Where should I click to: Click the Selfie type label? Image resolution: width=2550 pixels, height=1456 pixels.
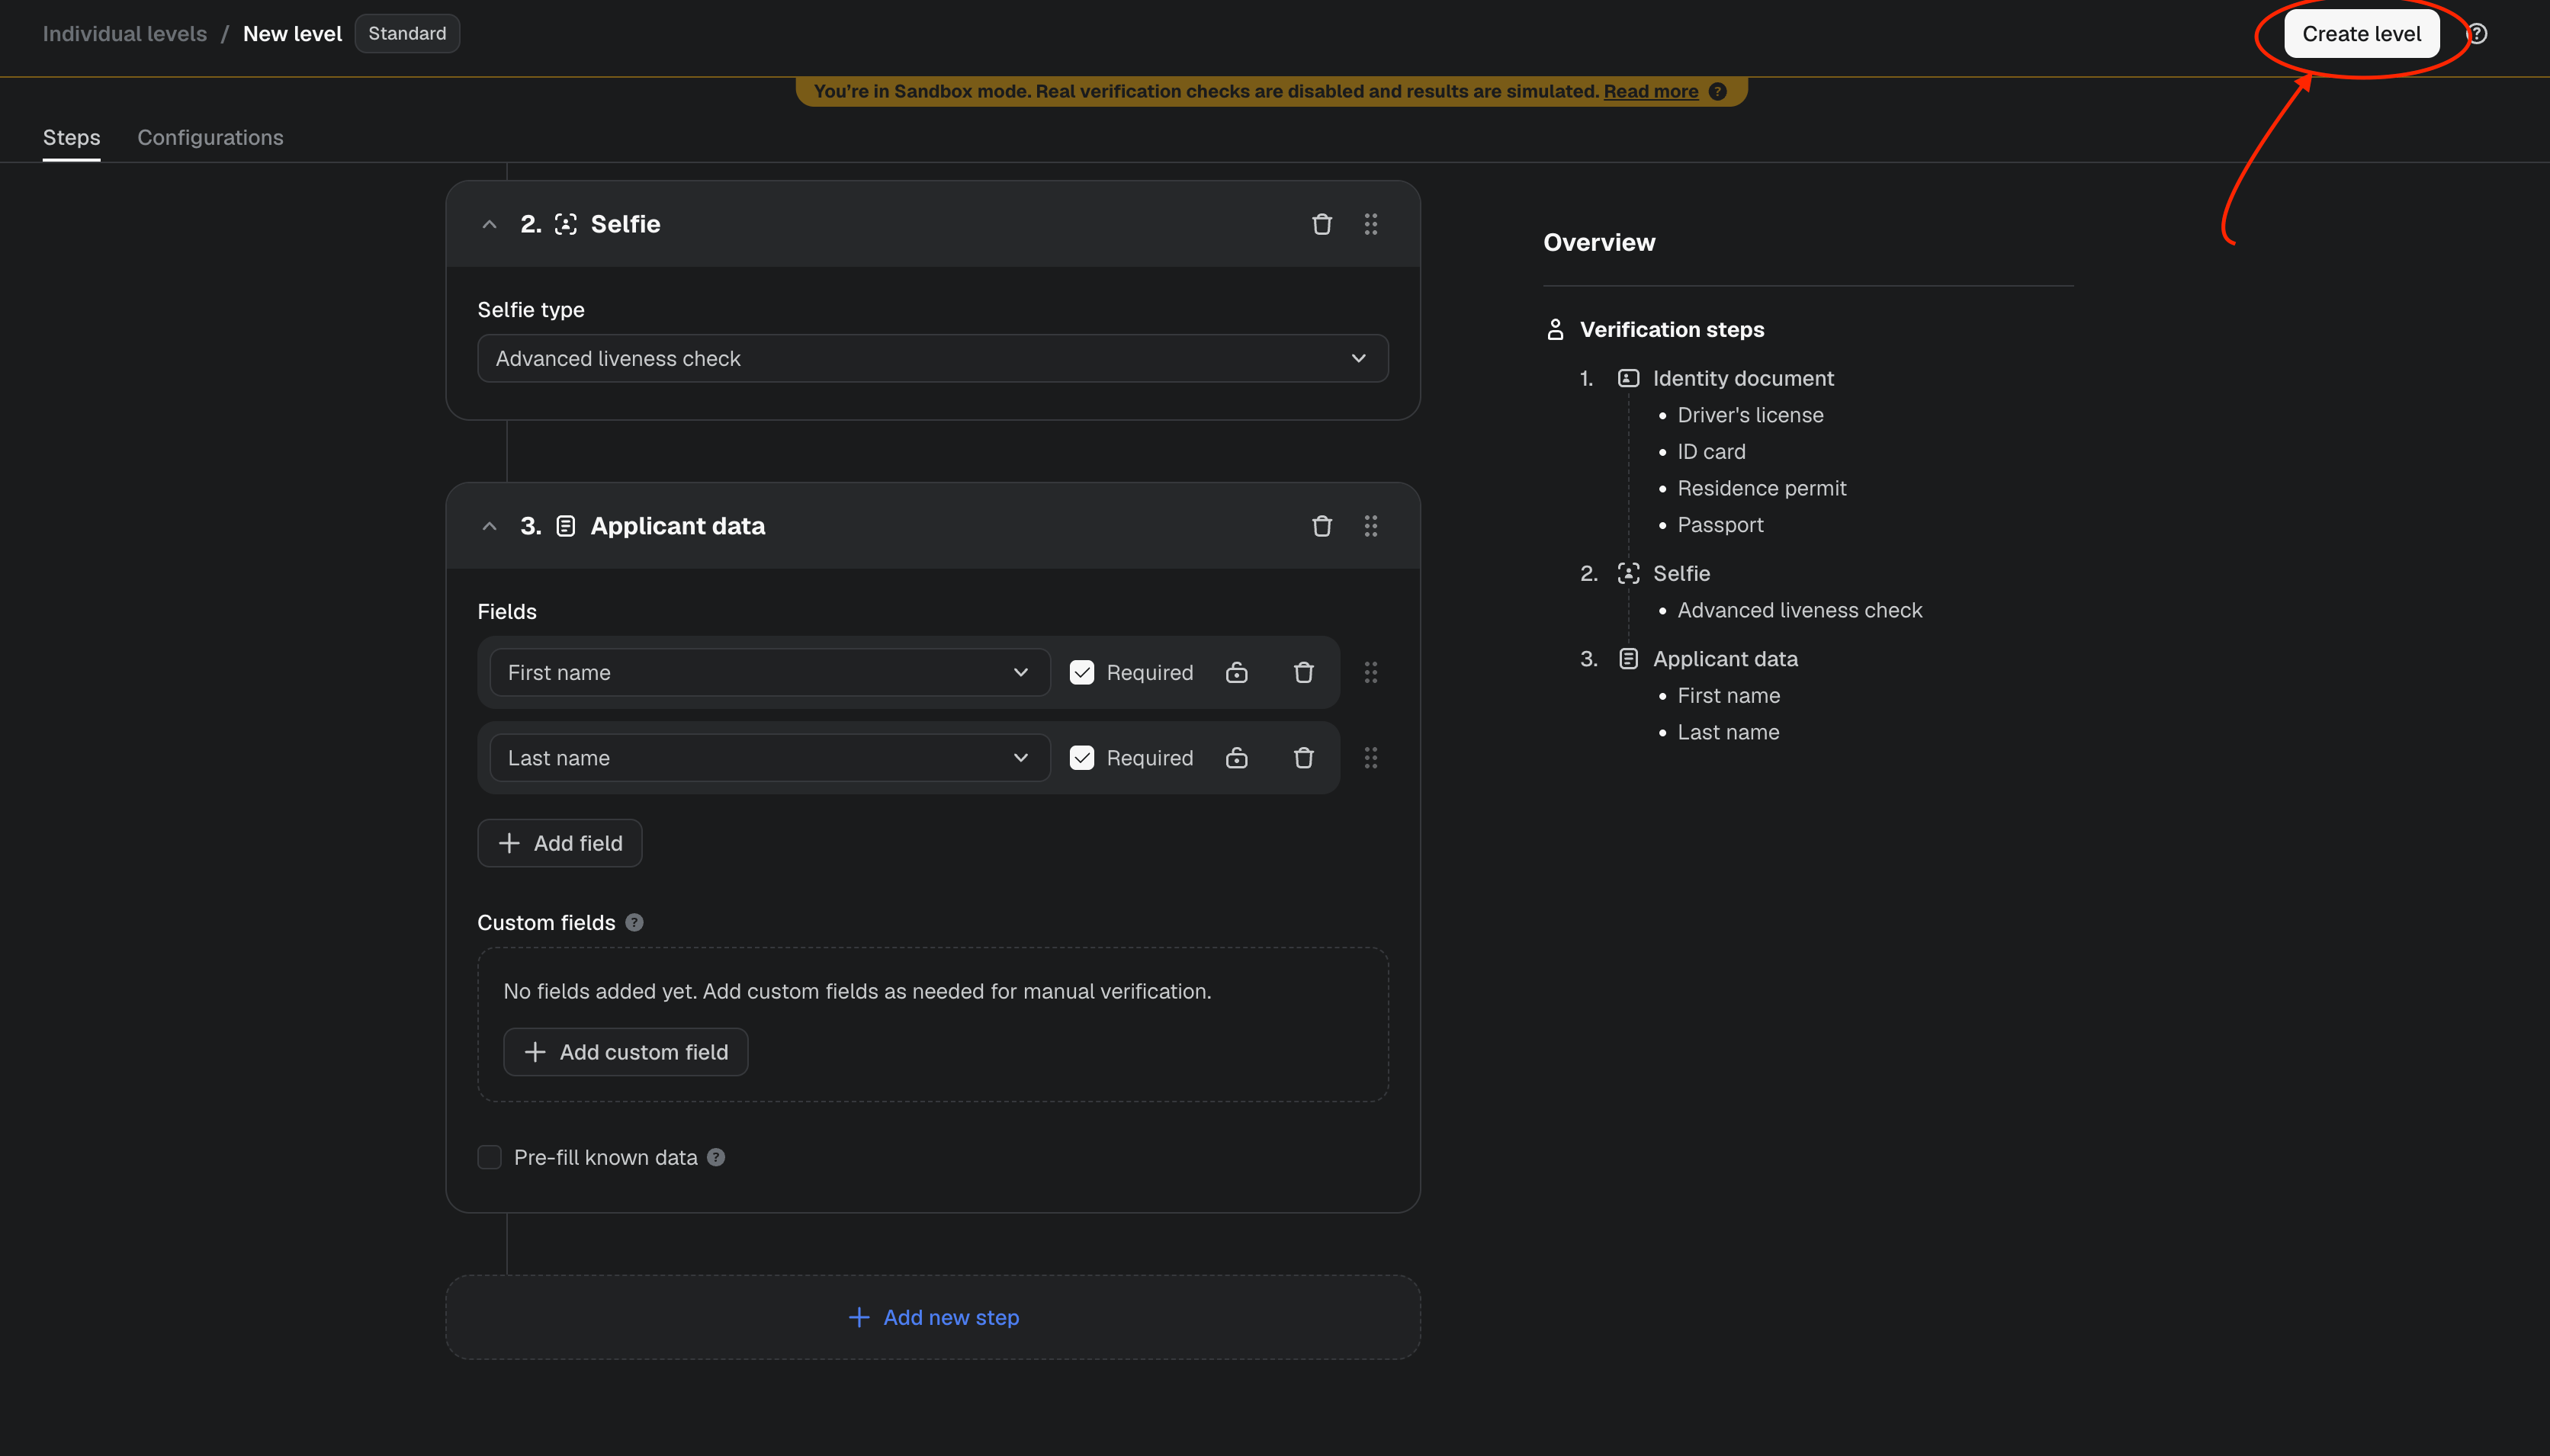tap(531, 310)
